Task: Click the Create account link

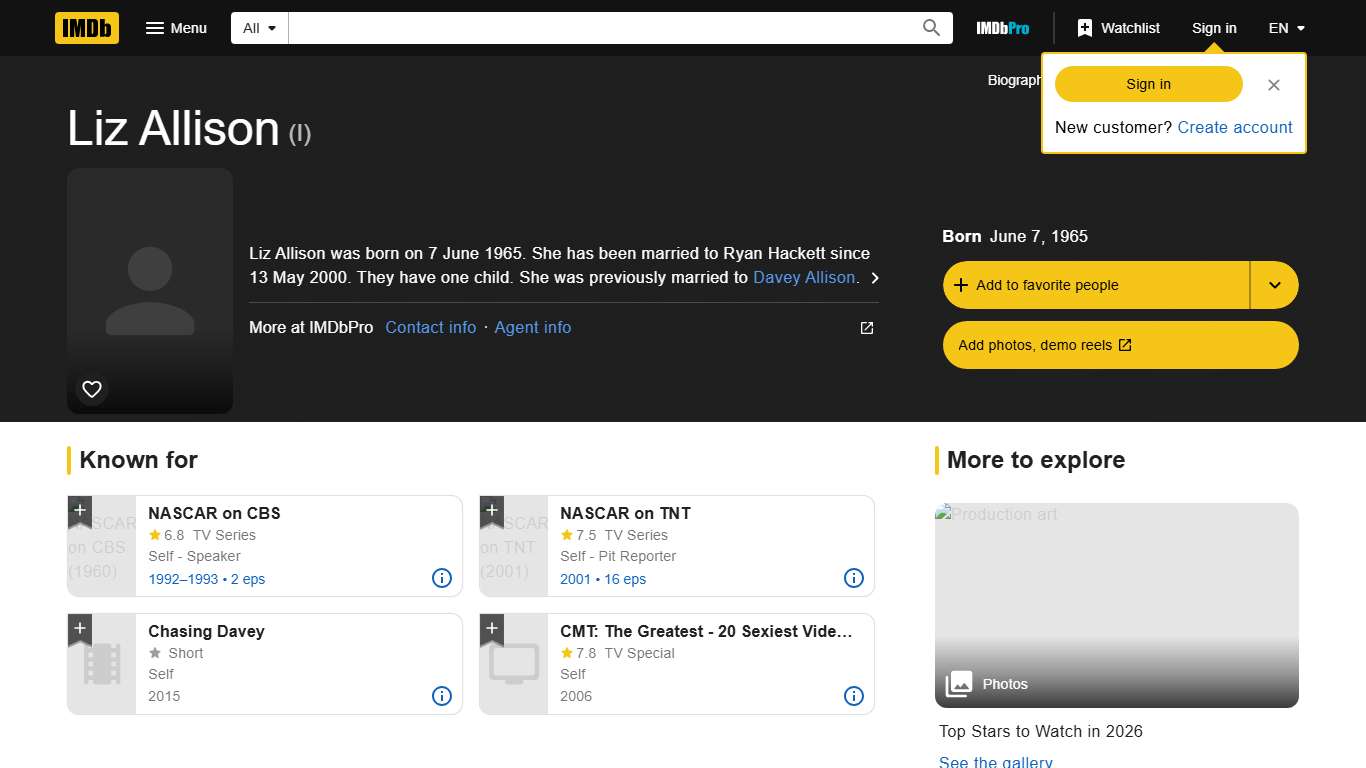Action: tap(1235, 127)
